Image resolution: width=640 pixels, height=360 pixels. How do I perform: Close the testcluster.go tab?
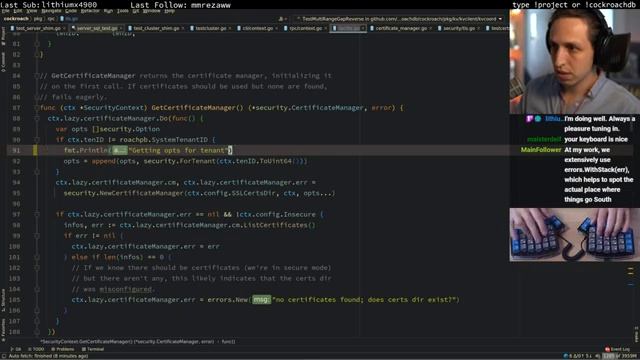[x=230, y=28]
